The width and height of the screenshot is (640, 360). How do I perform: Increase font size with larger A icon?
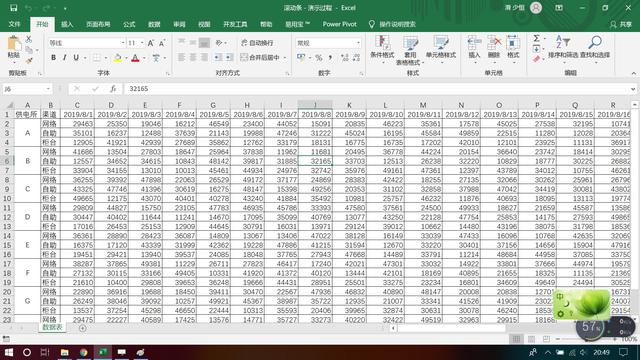[x=151, y=43]
